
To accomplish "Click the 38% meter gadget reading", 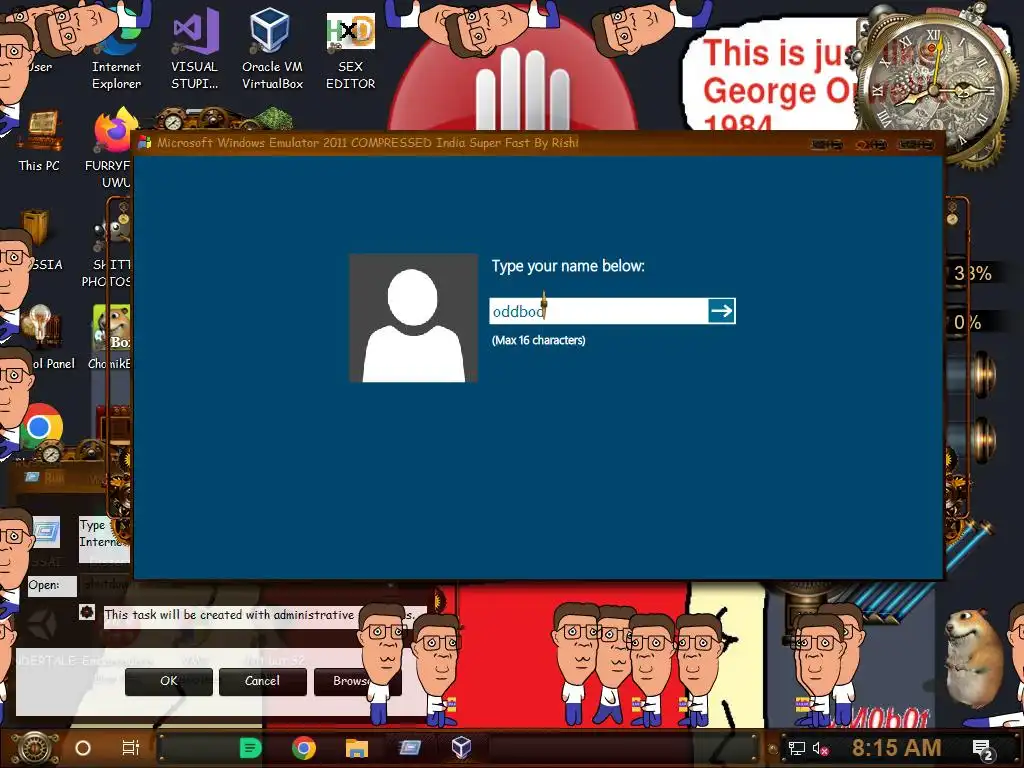I will 972,273.
